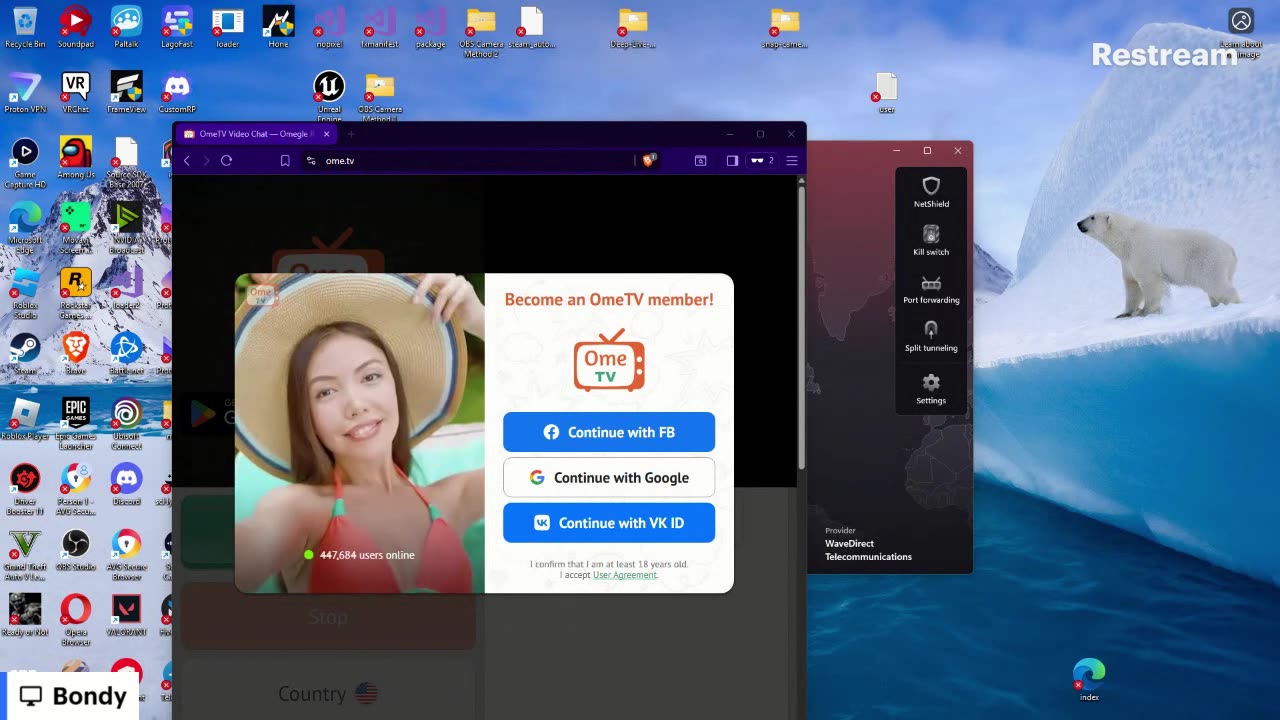Viewport: 1280px width, 720px height.
Task: Select the Roblox Player desktop shortcut
Action: click(25, 420)
